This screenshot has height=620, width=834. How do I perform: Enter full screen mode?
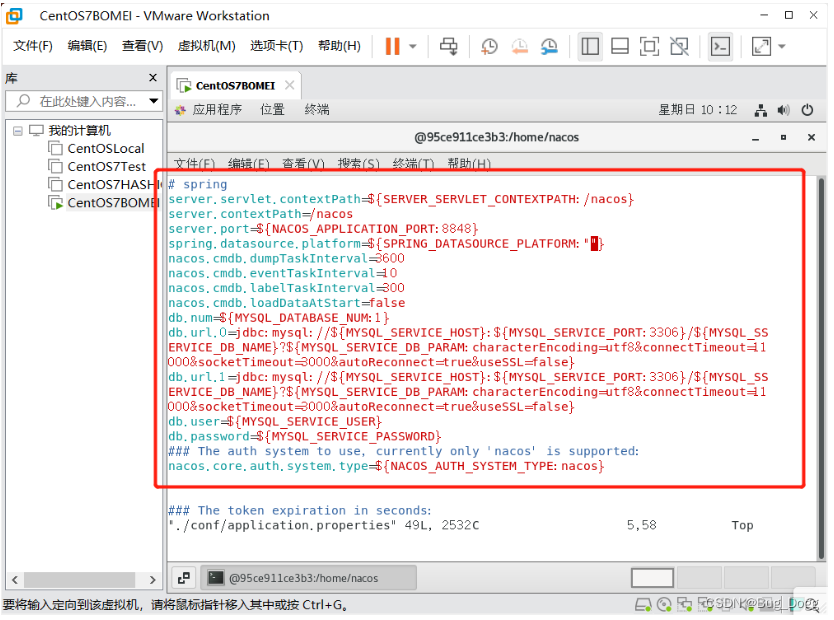coord(649,46)
